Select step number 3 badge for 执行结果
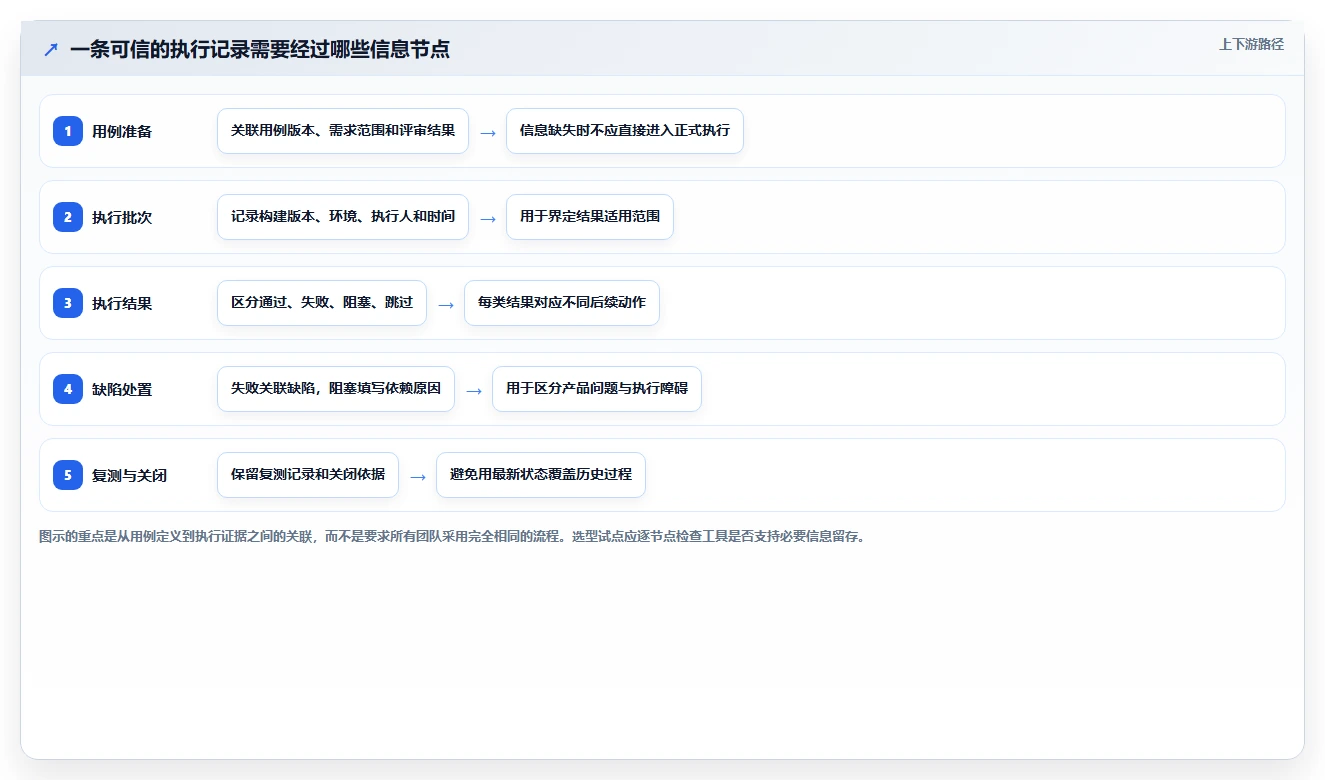The width and height of the screenshot is (1325, 780). click(x=68, y=303)
